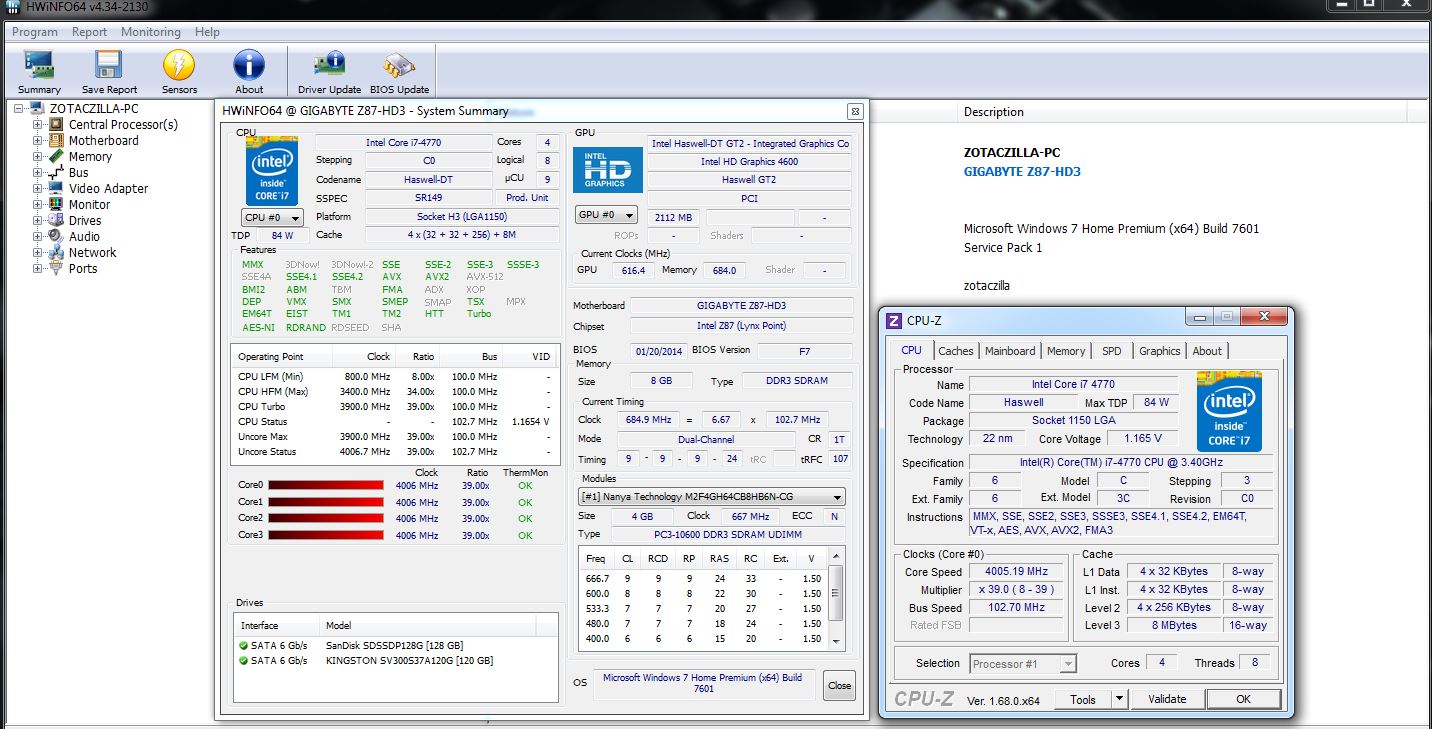This screenshot has width=1432, height=729.
Task: Click the CPU-Z OK button
Action: click(x=1243, y=699)
